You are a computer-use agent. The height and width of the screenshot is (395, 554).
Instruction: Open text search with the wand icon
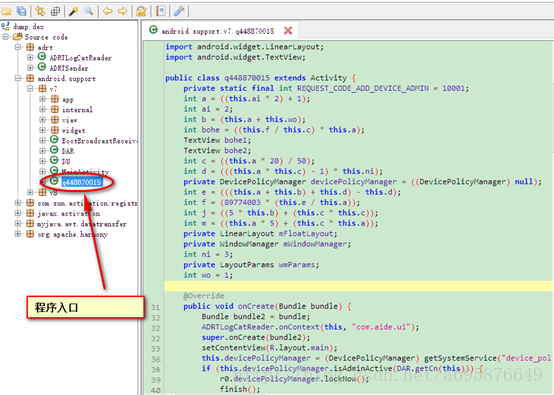[x=73, y=11]
